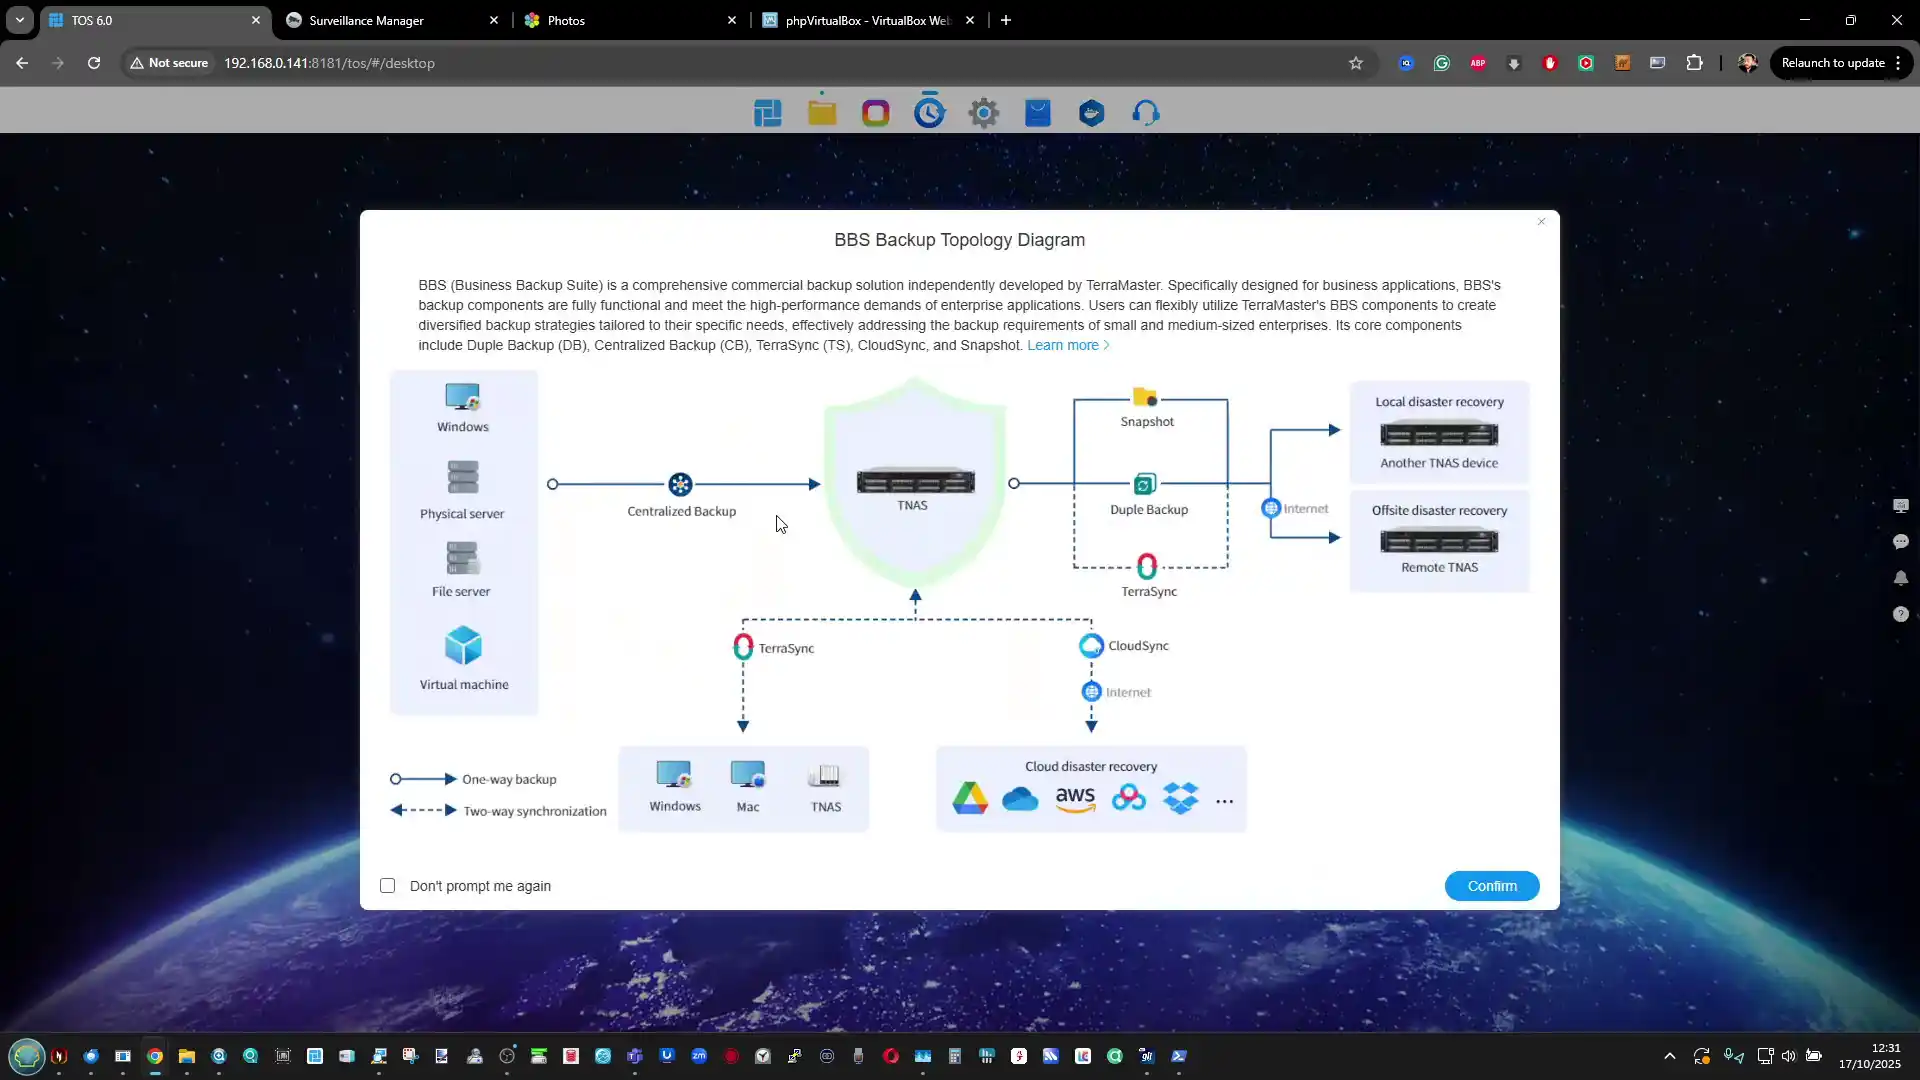
Task: Expand Chrome tab search dropdown arrow
Action: tap(19, 20)
